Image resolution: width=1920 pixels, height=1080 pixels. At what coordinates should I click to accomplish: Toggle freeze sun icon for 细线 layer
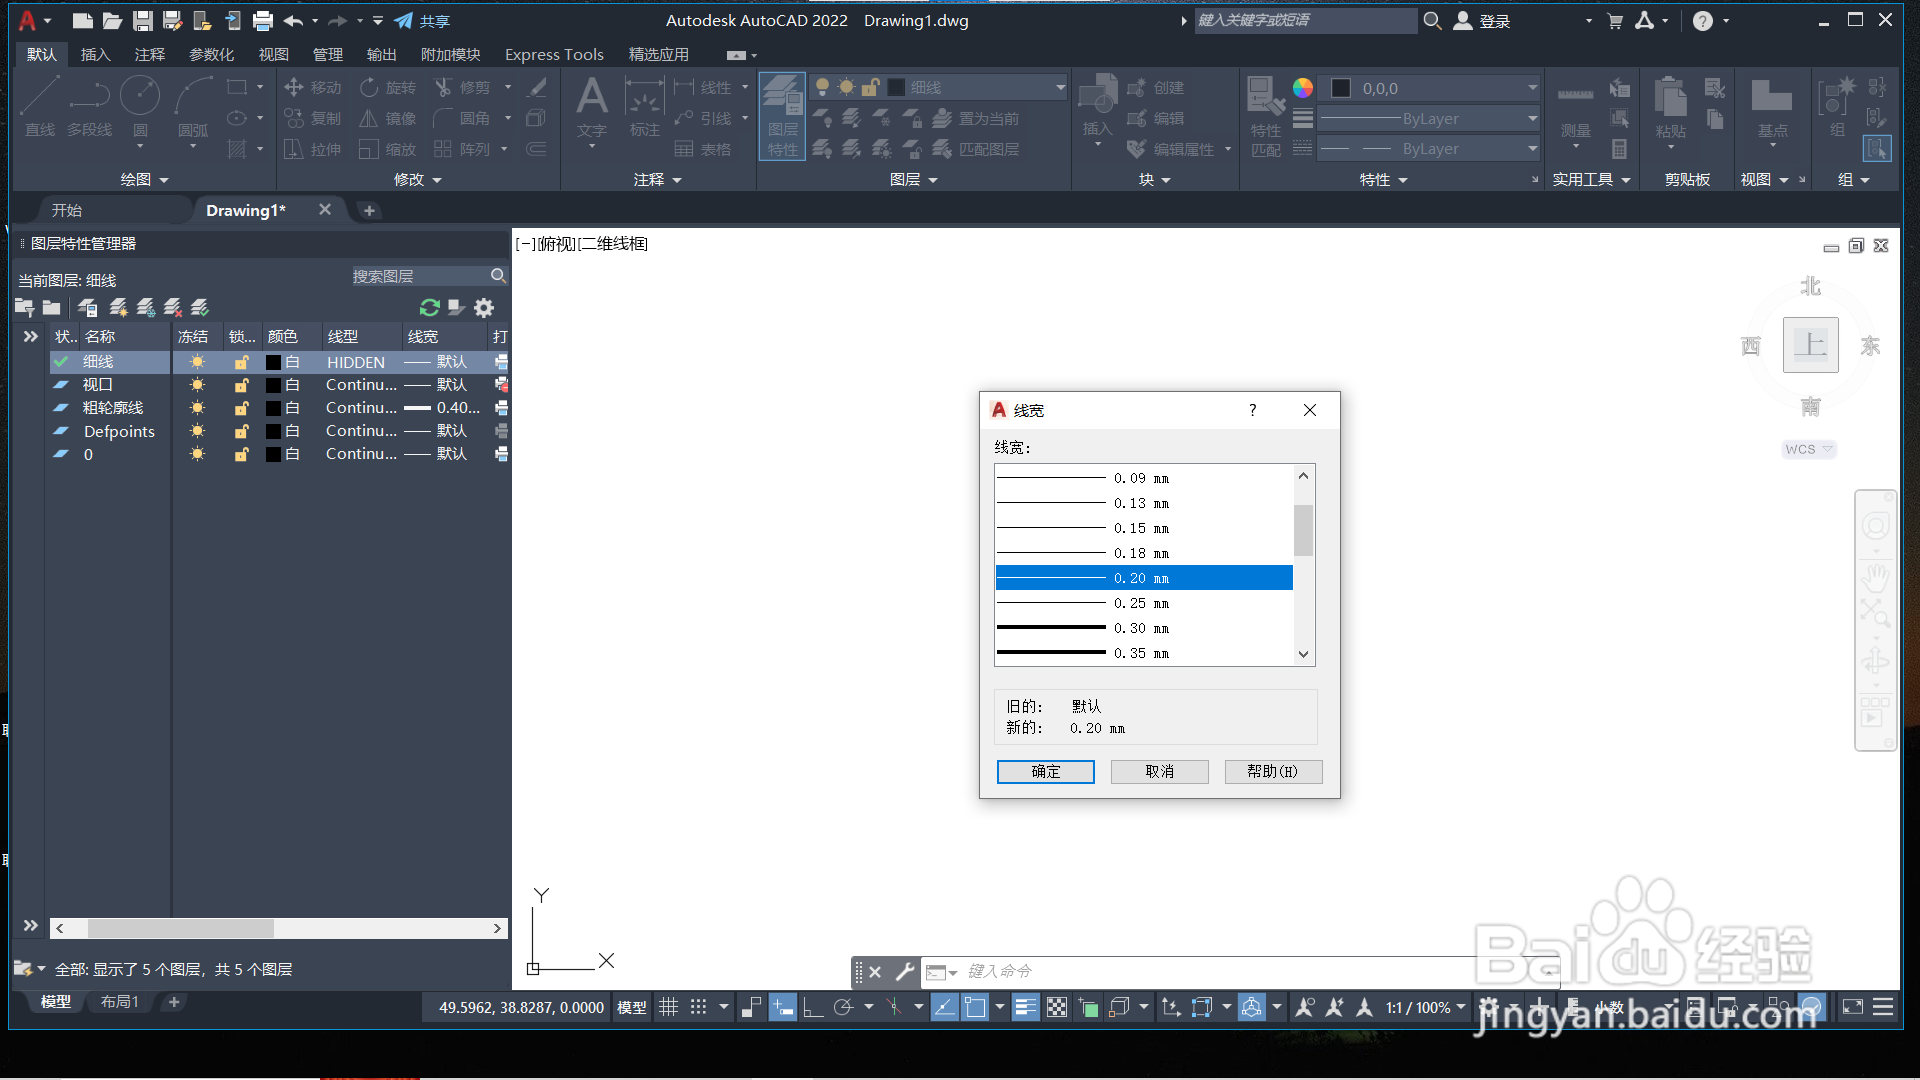197,362
